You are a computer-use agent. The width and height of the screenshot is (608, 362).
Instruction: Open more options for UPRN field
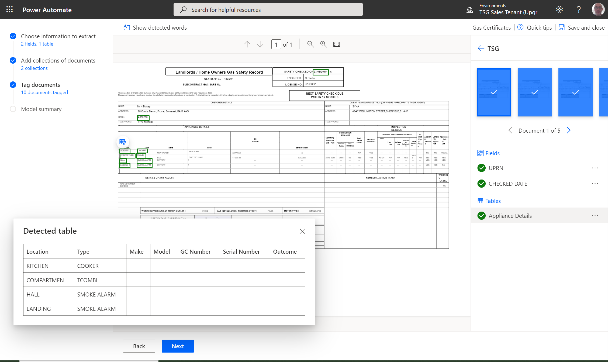595,168
